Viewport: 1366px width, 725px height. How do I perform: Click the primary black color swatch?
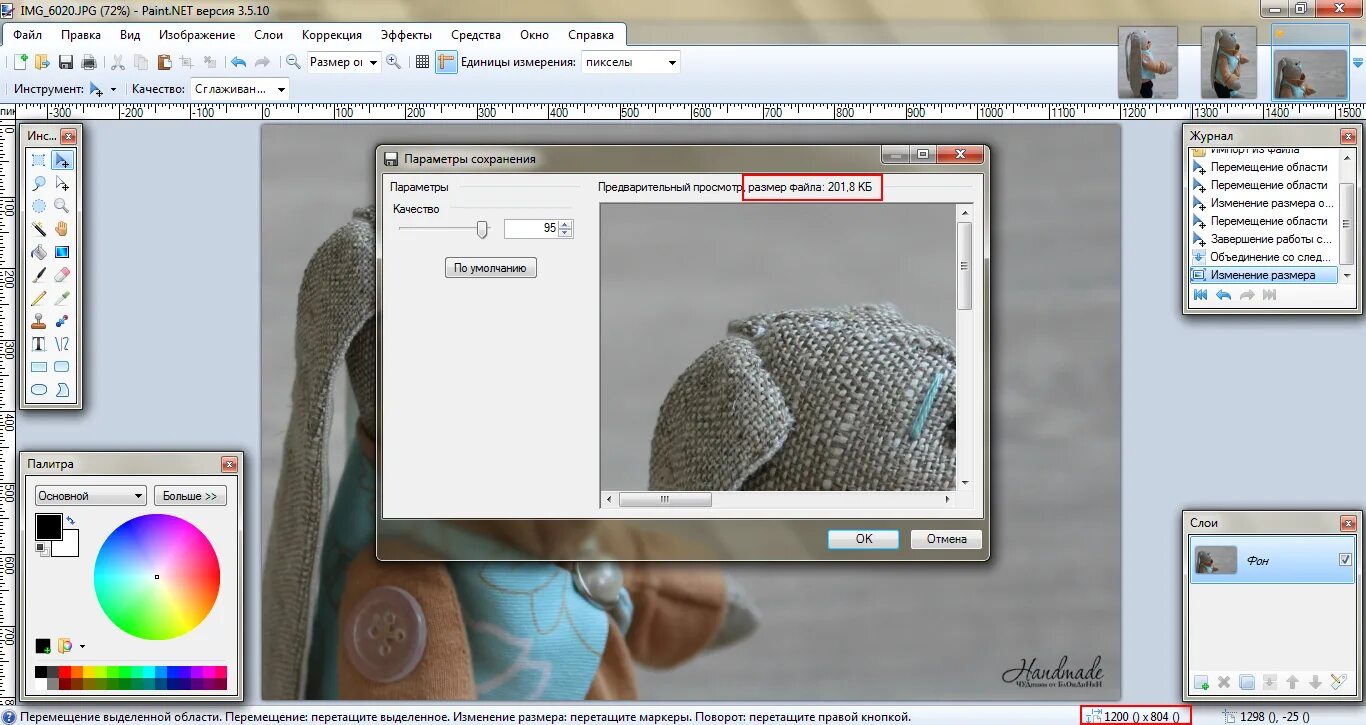click(48, 527)
